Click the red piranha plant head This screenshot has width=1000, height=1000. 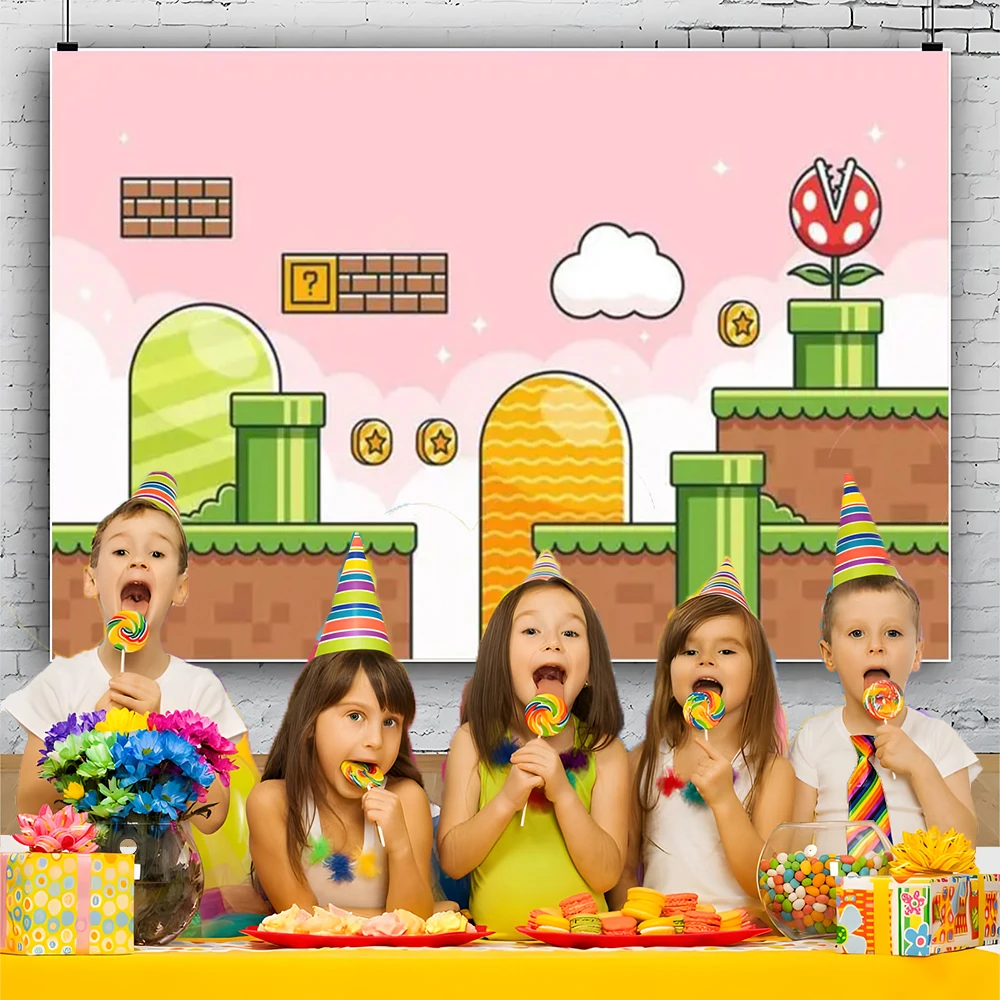835,207
